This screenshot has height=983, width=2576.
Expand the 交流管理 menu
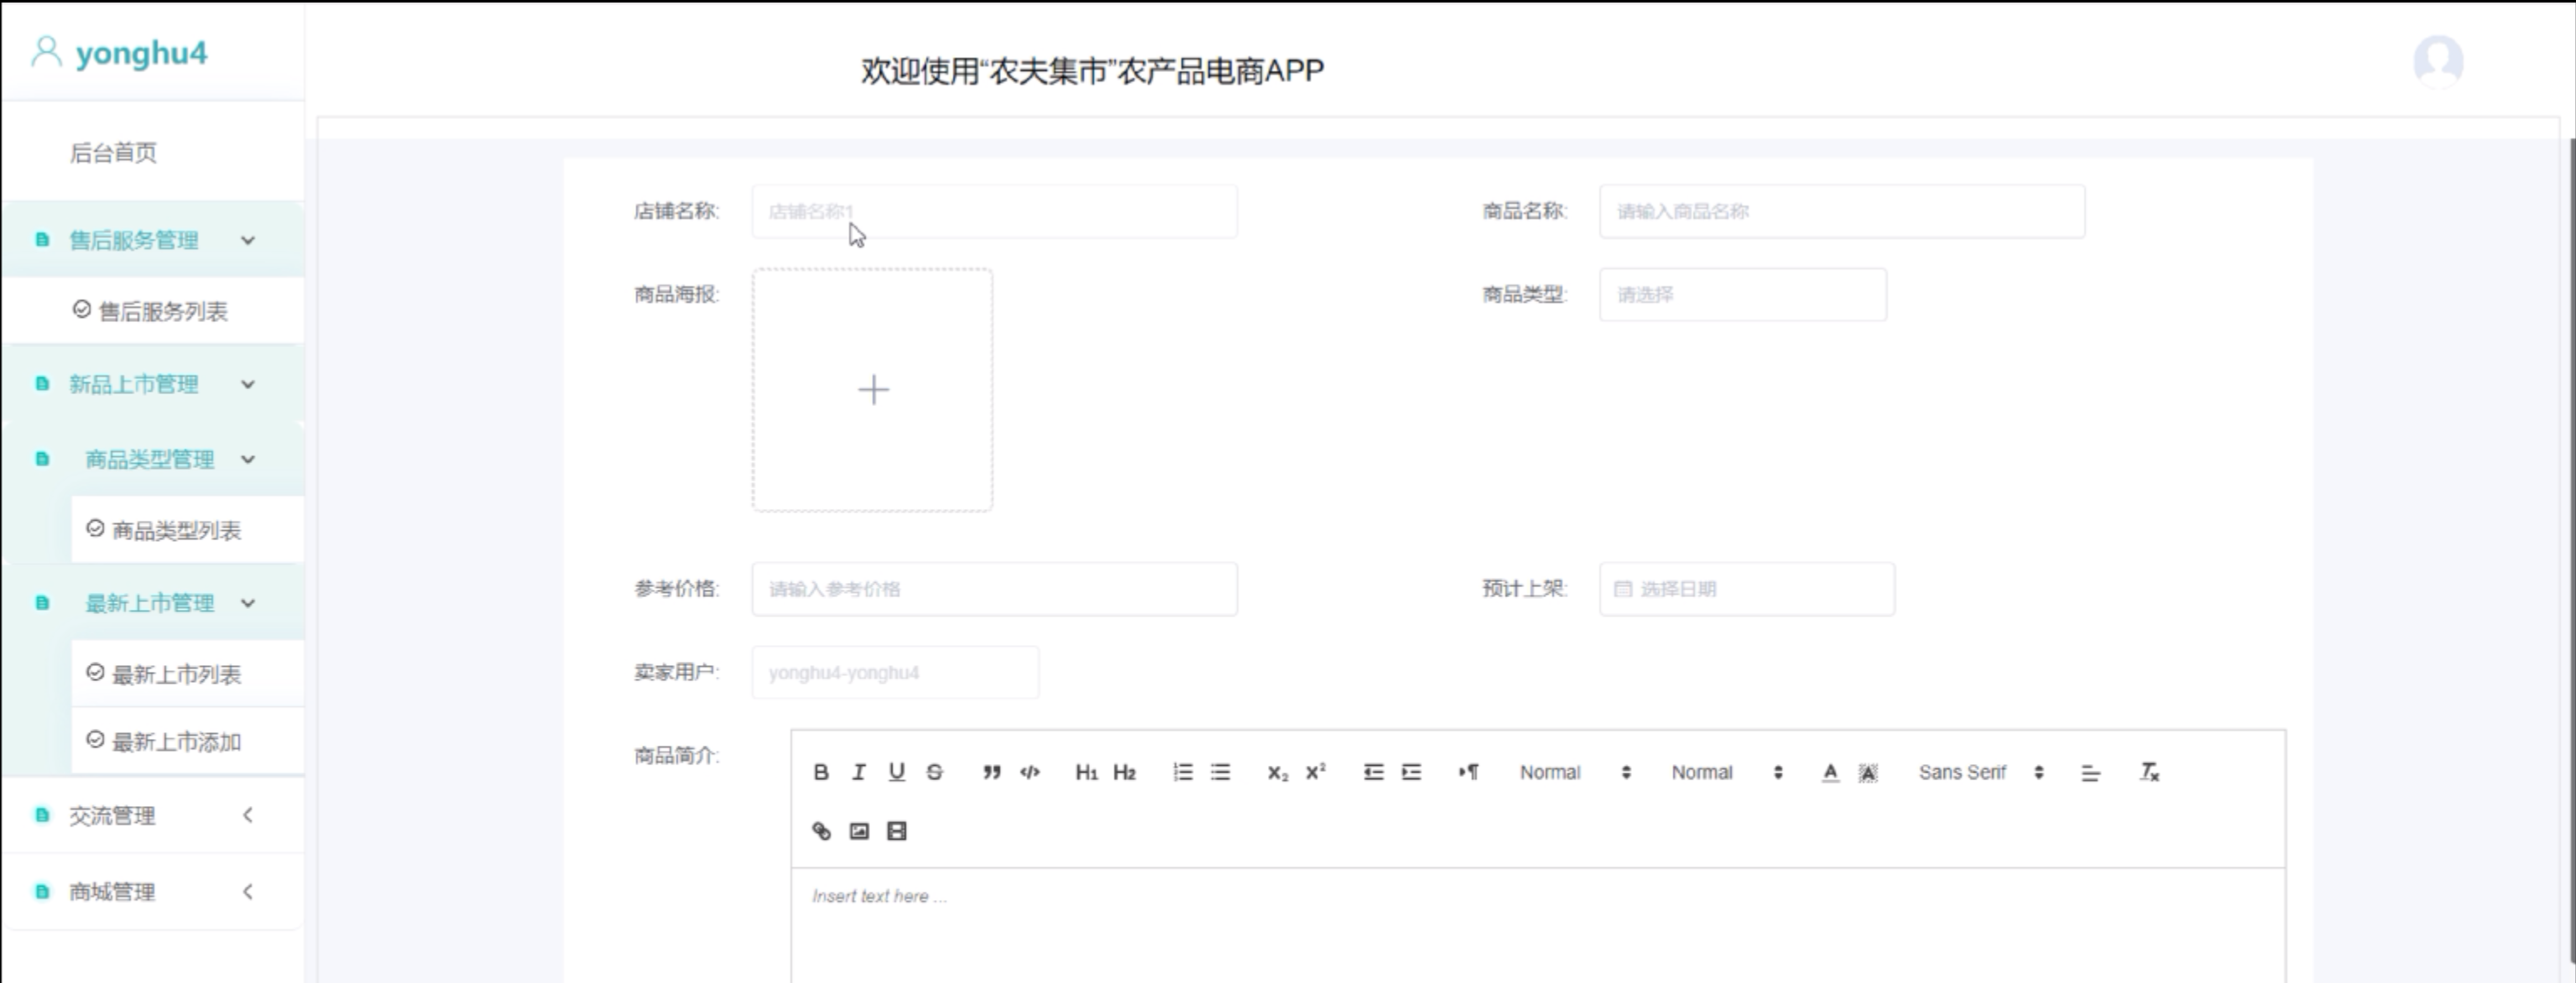coord(150,816)
